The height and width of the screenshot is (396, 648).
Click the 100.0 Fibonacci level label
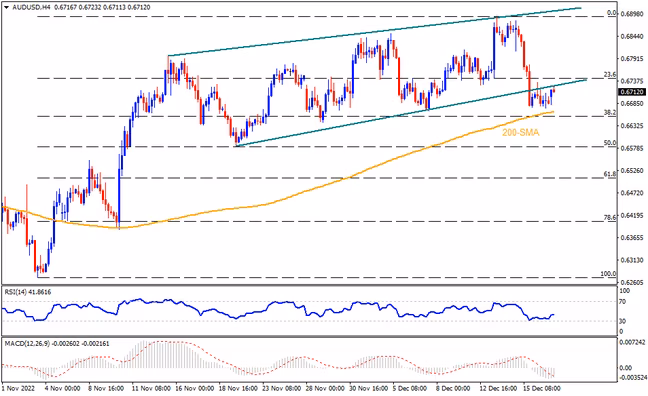point(608,274)
